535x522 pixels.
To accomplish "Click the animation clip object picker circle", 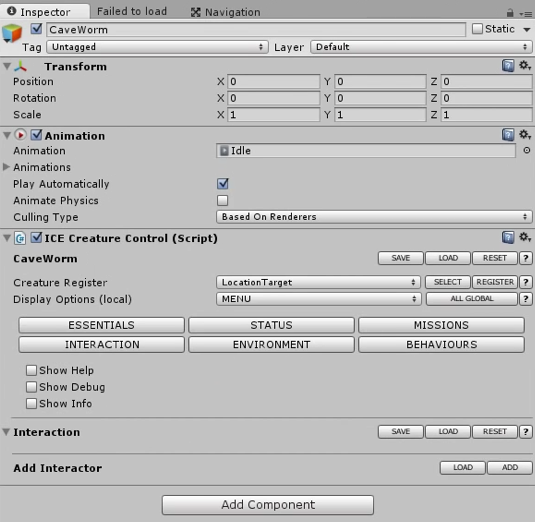I will point(526,150).
